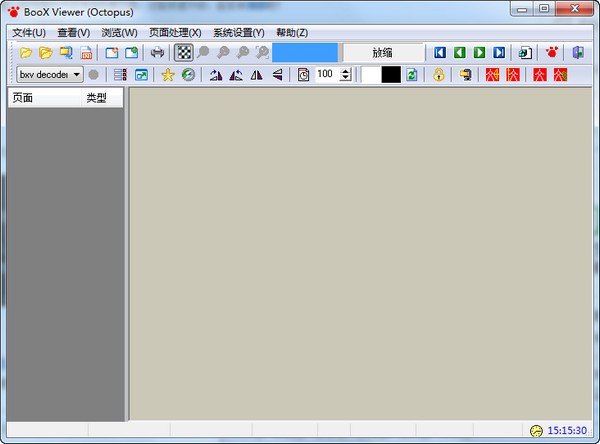The image size is (600, 444).
Task: Click the printer icon
Action: pos(157,52)
